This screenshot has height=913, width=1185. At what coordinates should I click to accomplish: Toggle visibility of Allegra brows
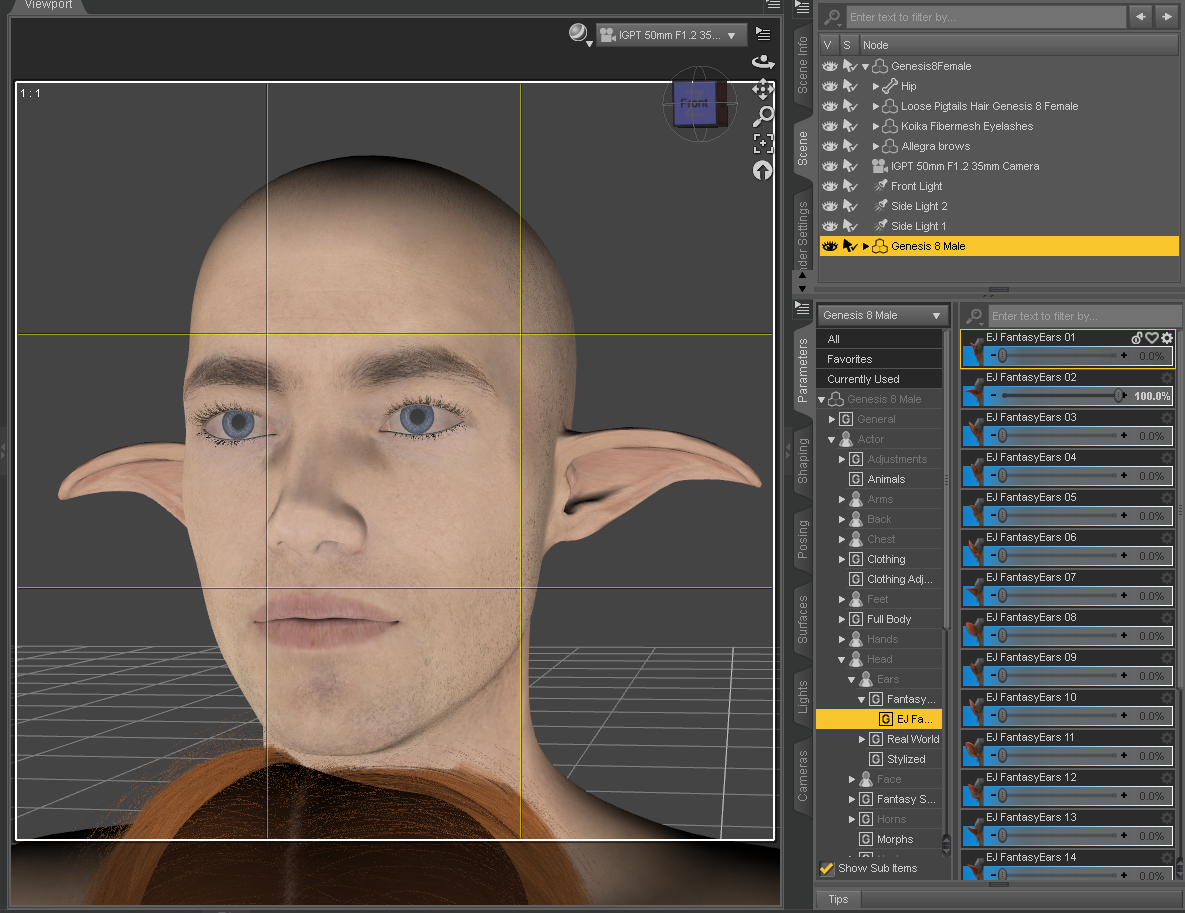pyautogui.click(x=829, y=146)
